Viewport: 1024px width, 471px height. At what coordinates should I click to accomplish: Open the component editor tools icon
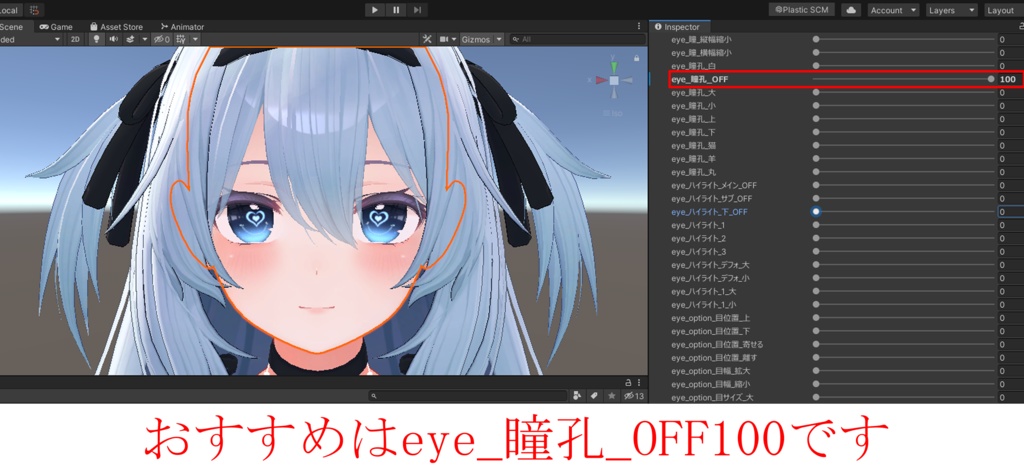pos(427,39)
